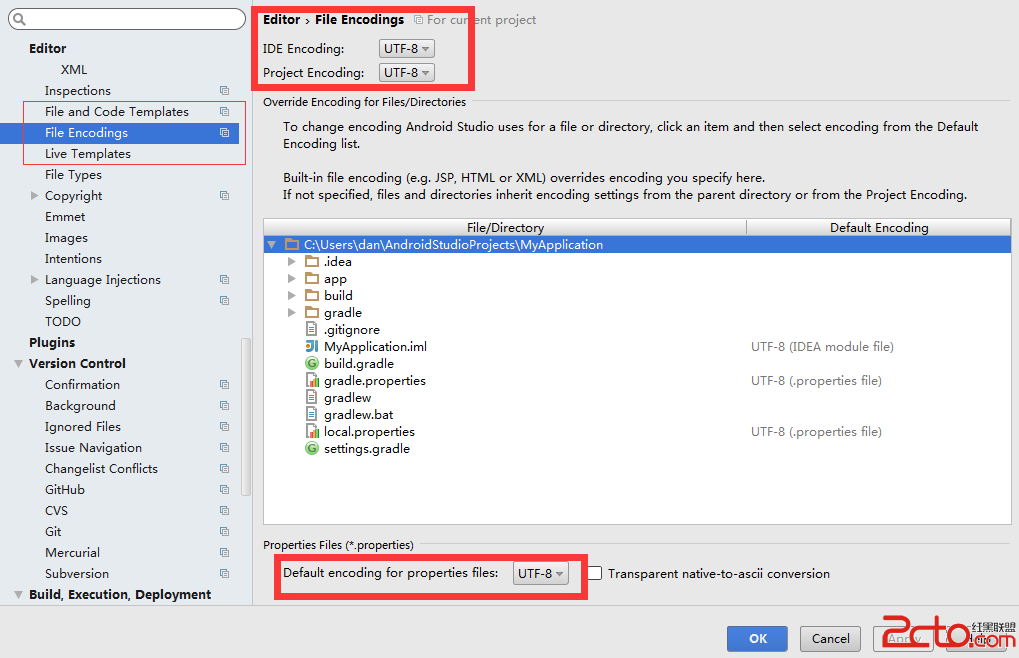
Task: Click the project icon next to File and Code Templates
Action: tap(224, 112)
